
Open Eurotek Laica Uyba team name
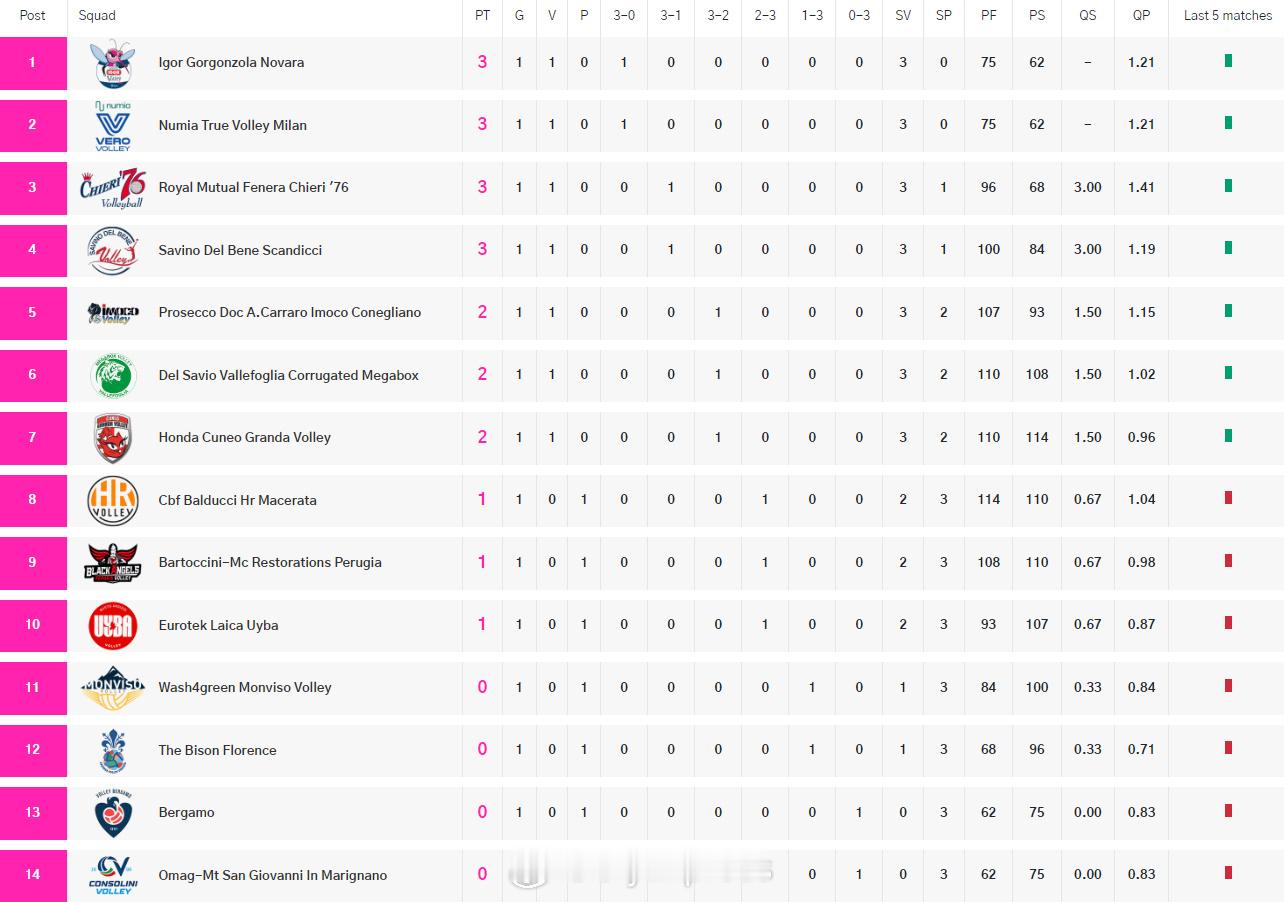[218, 625]
